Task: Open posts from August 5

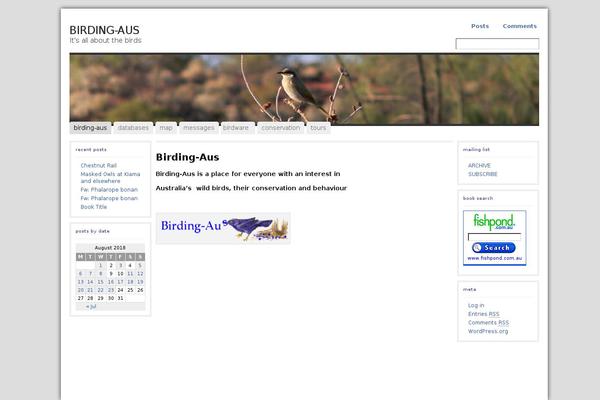Action: [x=140, y=265]
